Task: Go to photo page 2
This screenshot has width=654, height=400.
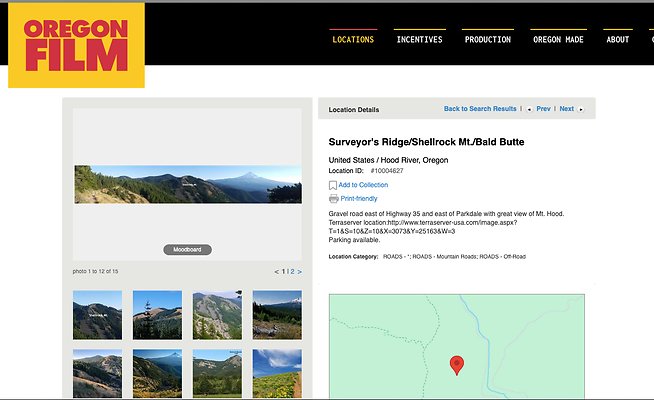Action: pos(292,271)
